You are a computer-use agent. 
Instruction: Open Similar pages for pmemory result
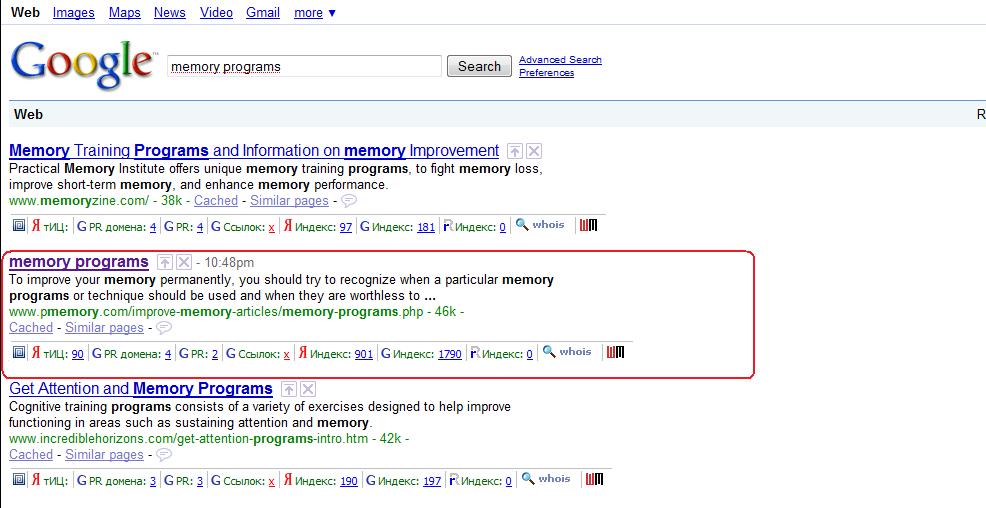pyautogui.click(x=104, y=328)
